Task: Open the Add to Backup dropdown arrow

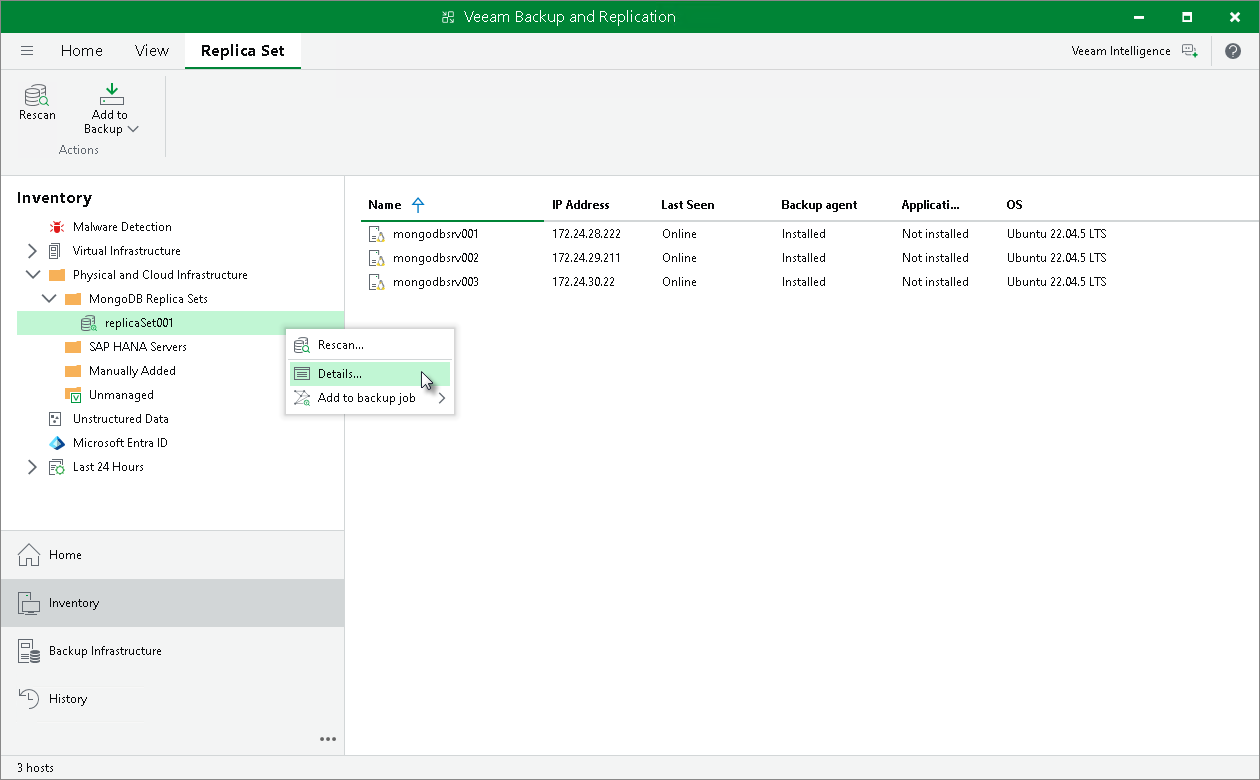Action: [x=133, y=130]
